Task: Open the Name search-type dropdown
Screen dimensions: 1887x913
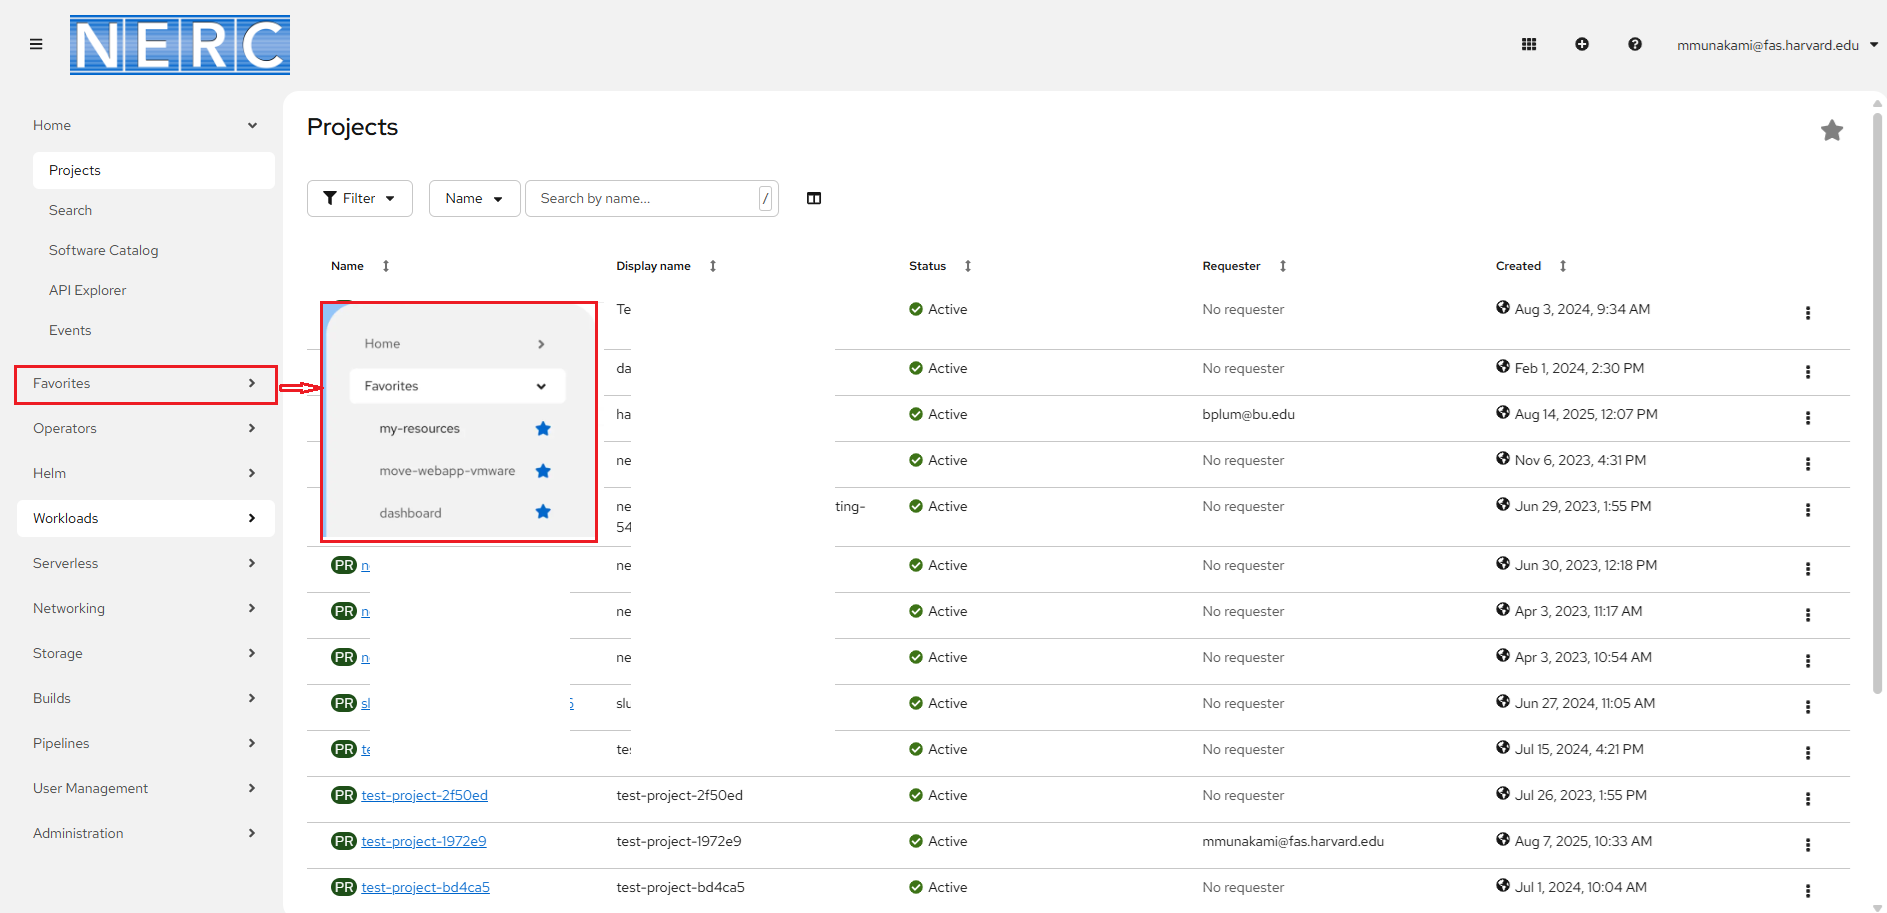Action: pyautogui.click(x=474, y=198)
